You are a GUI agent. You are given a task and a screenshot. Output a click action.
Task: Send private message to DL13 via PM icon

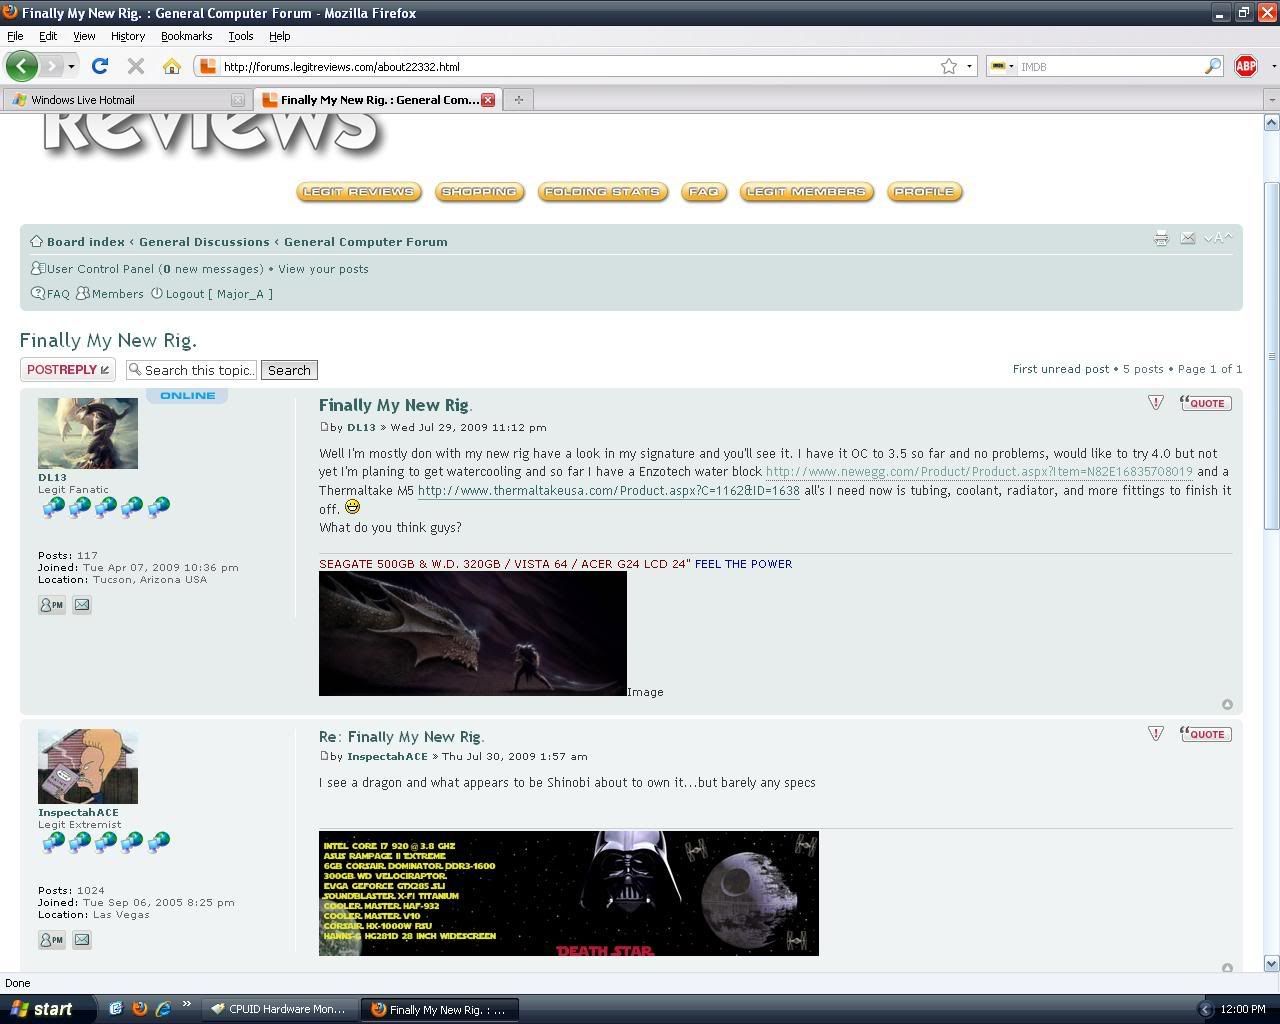tap(51, 605)
